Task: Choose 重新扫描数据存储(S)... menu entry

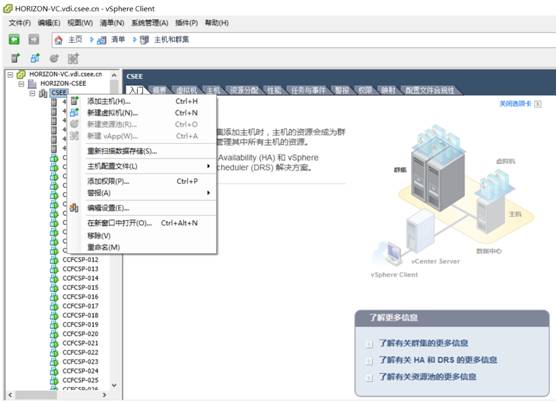Action: pyautogui.click(x=142, y=151)
